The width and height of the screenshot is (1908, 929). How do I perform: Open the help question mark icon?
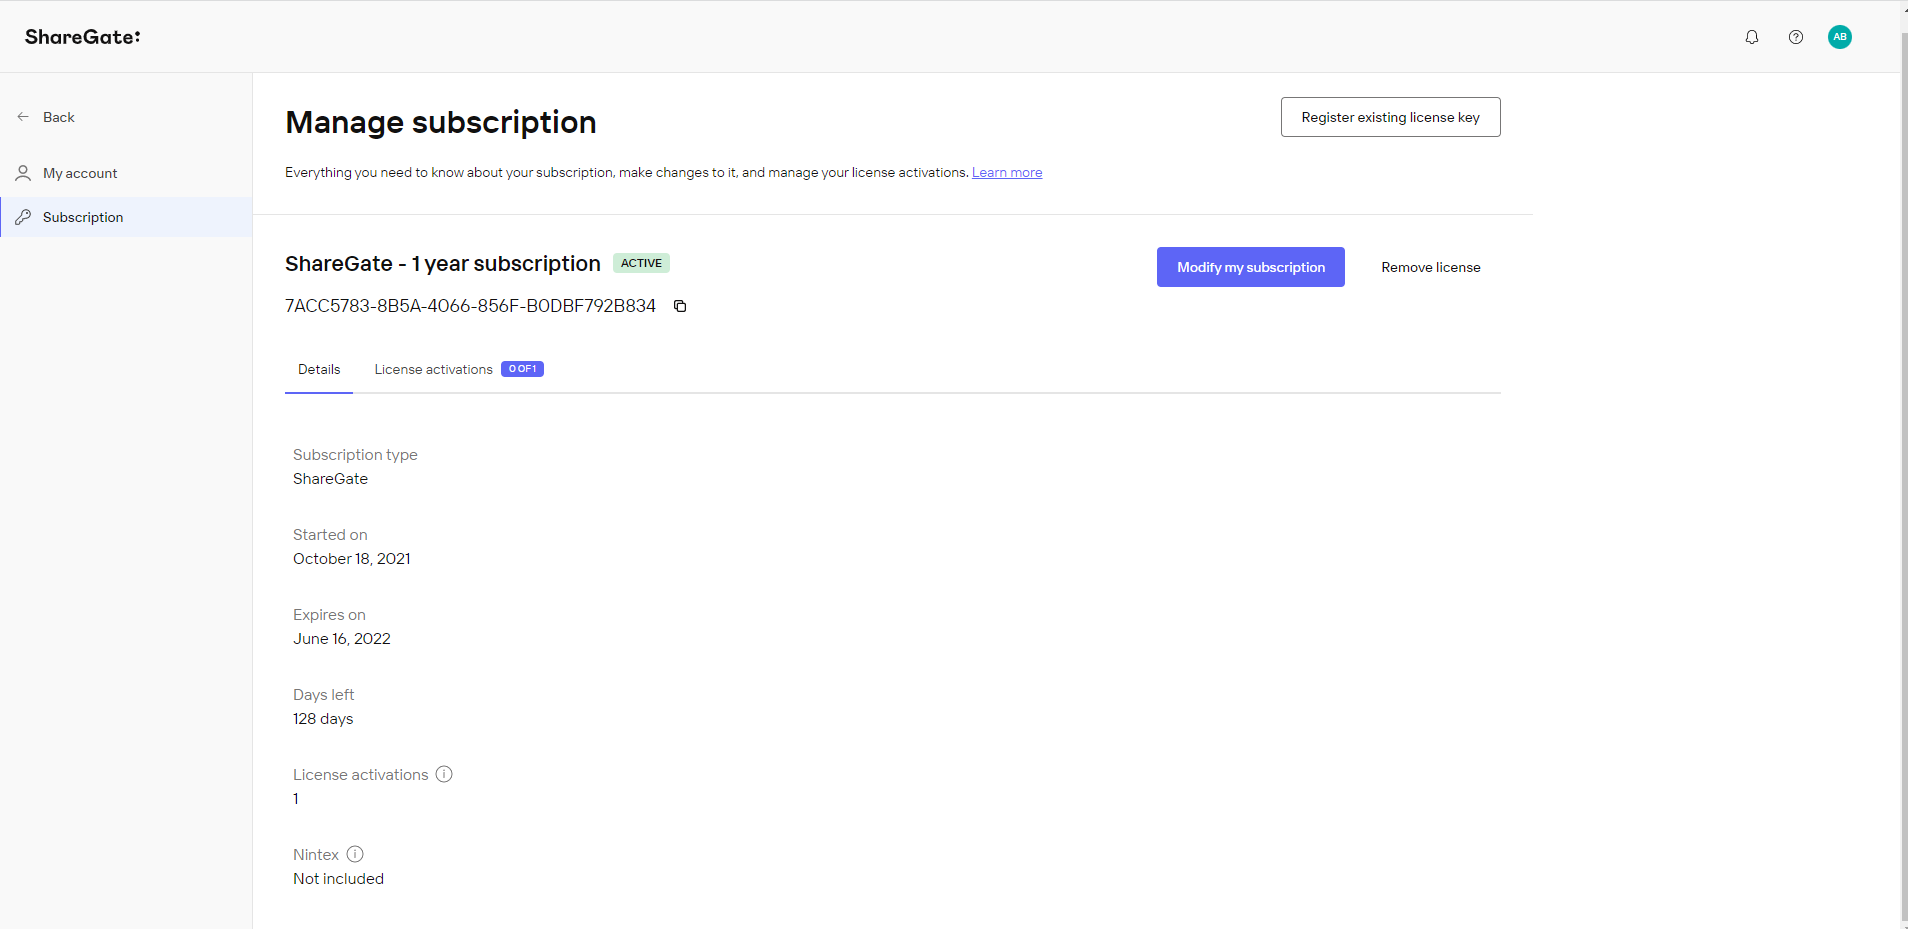(1796, 37)
